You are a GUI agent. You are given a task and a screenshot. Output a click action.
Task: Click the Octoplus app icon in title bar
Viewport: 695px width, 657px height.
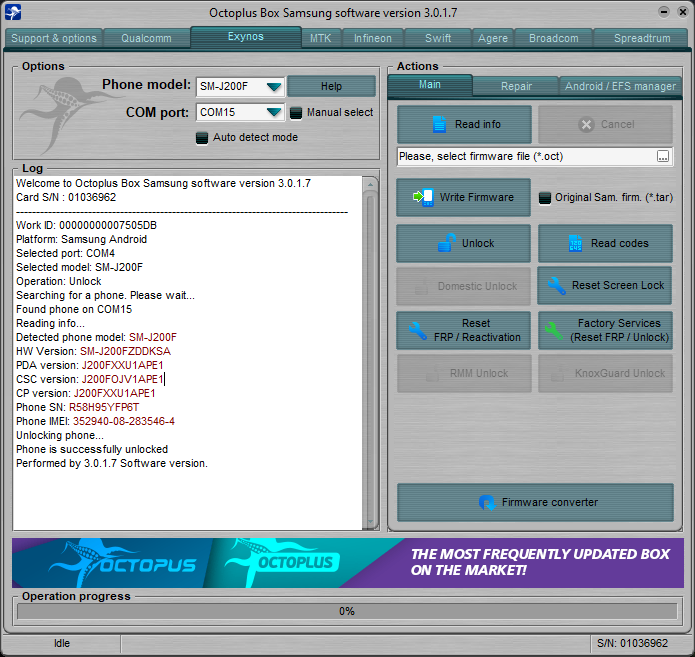click(x=13, y=12)
